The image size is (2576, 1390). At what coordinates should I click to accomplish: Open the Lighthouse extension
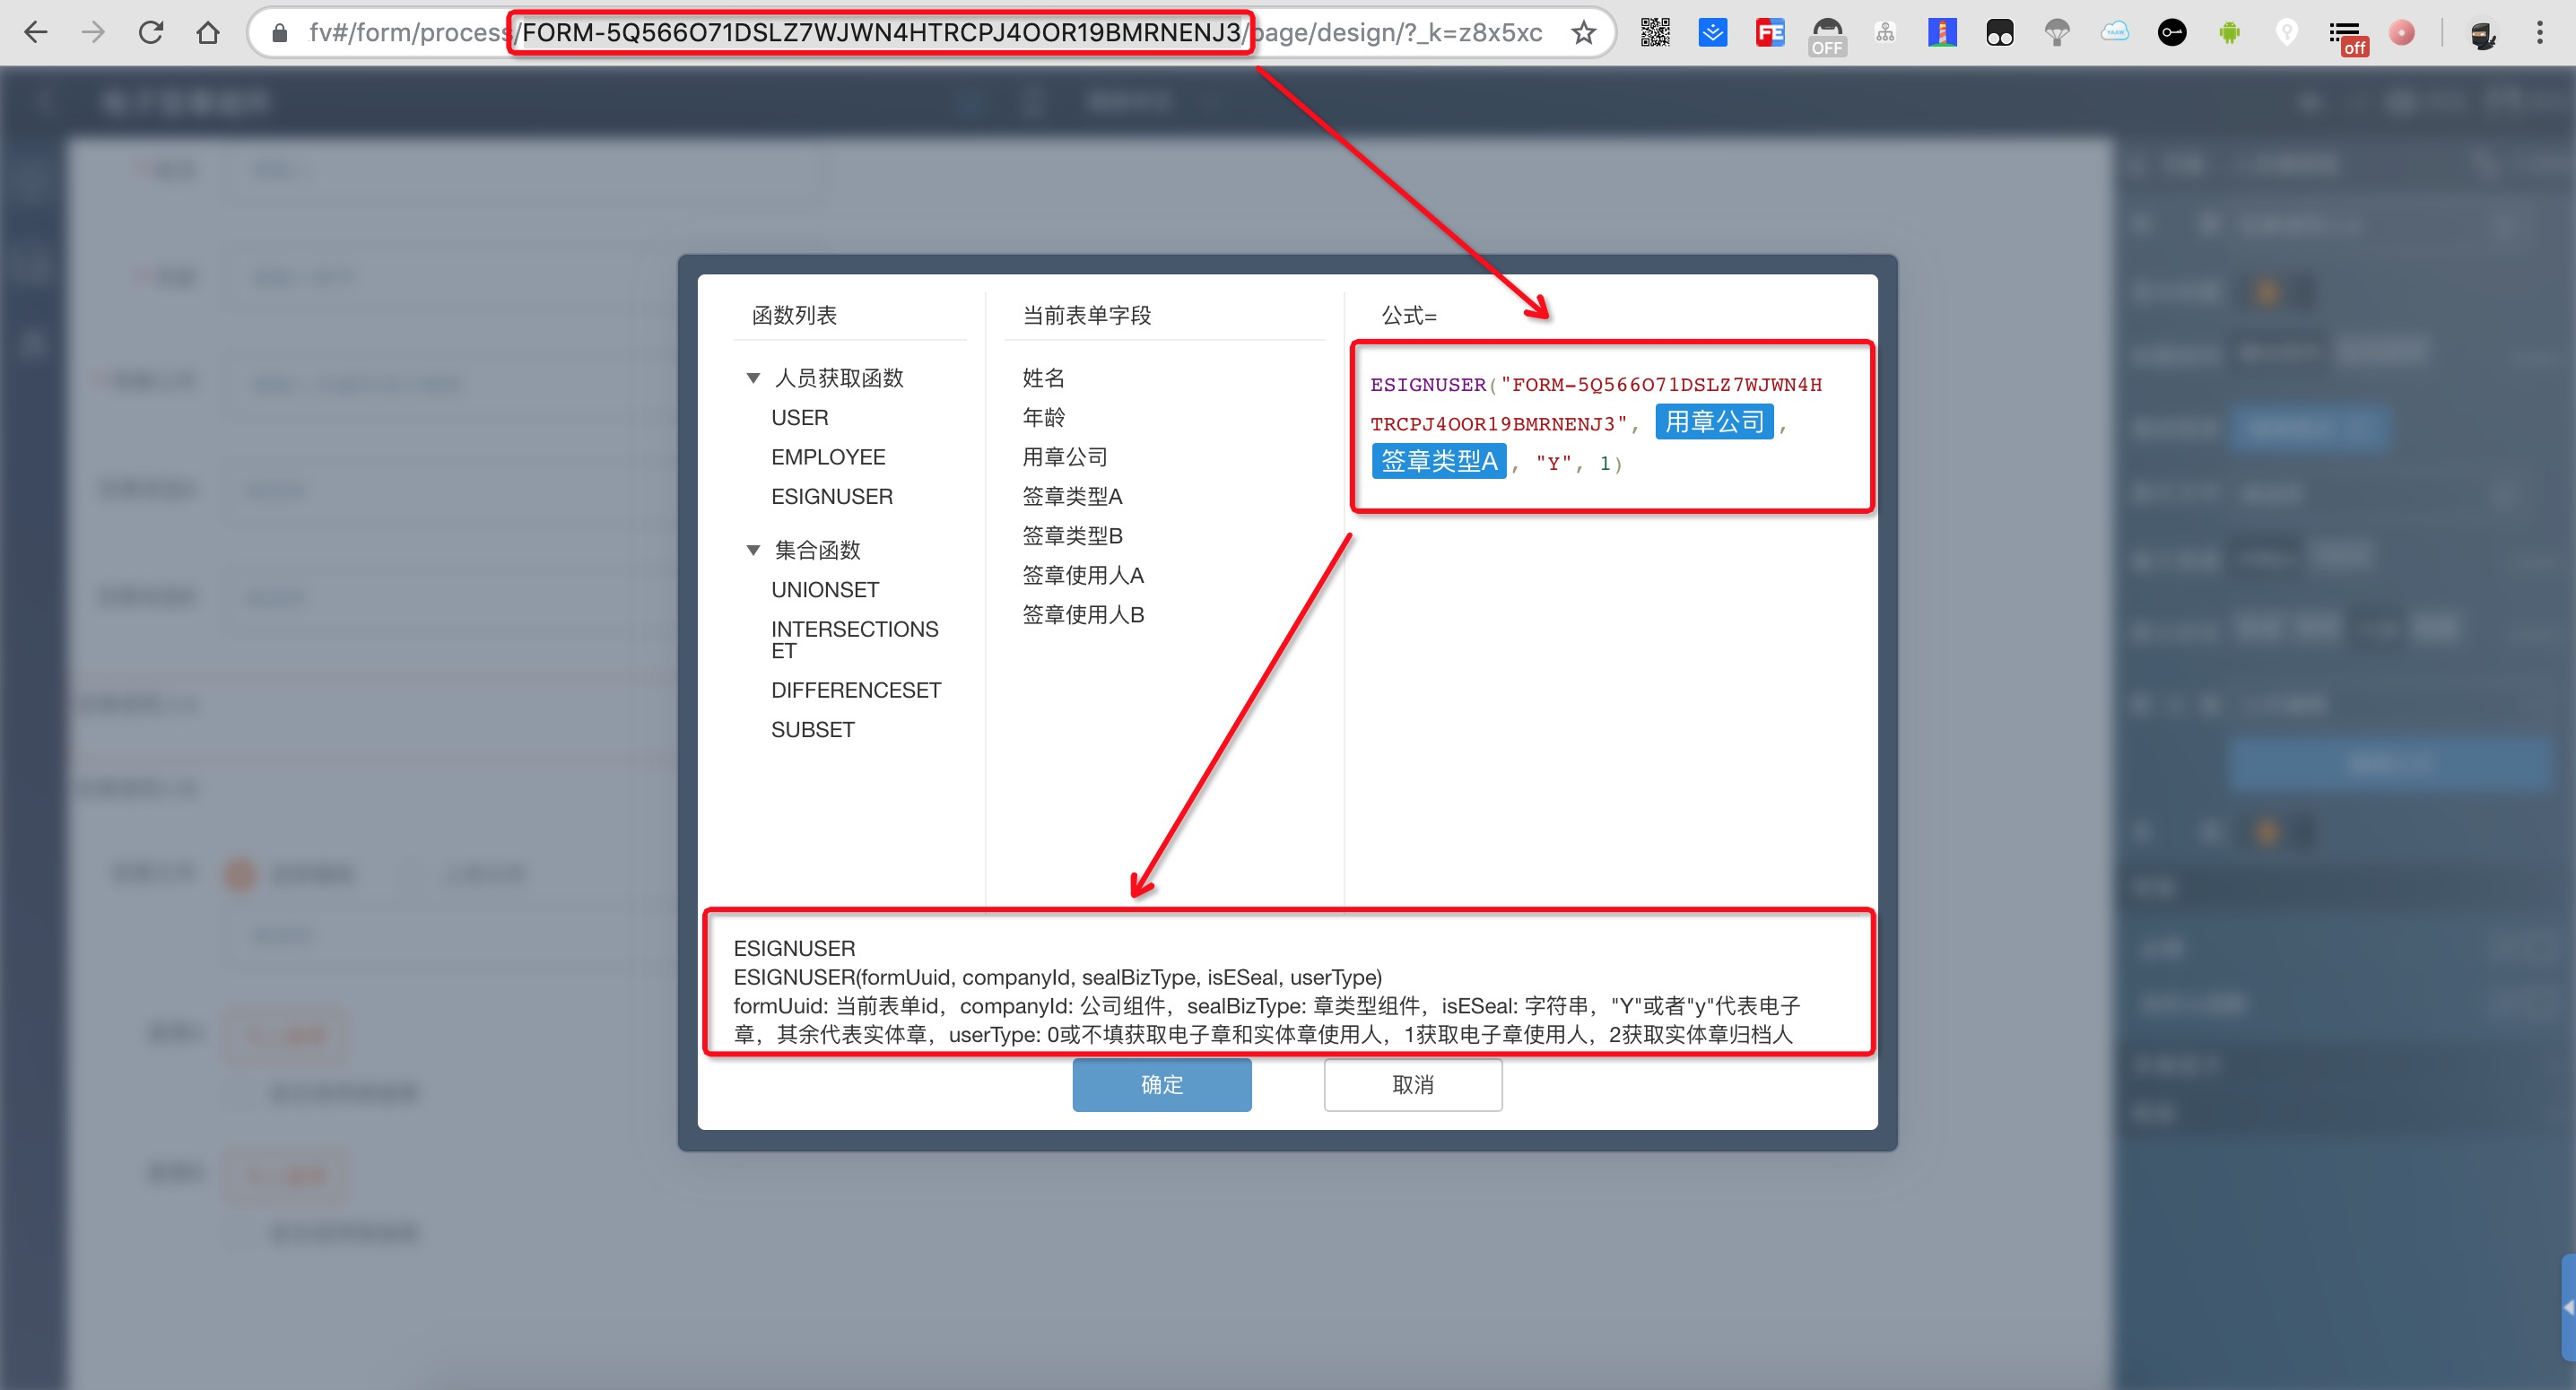(1941, 33)
